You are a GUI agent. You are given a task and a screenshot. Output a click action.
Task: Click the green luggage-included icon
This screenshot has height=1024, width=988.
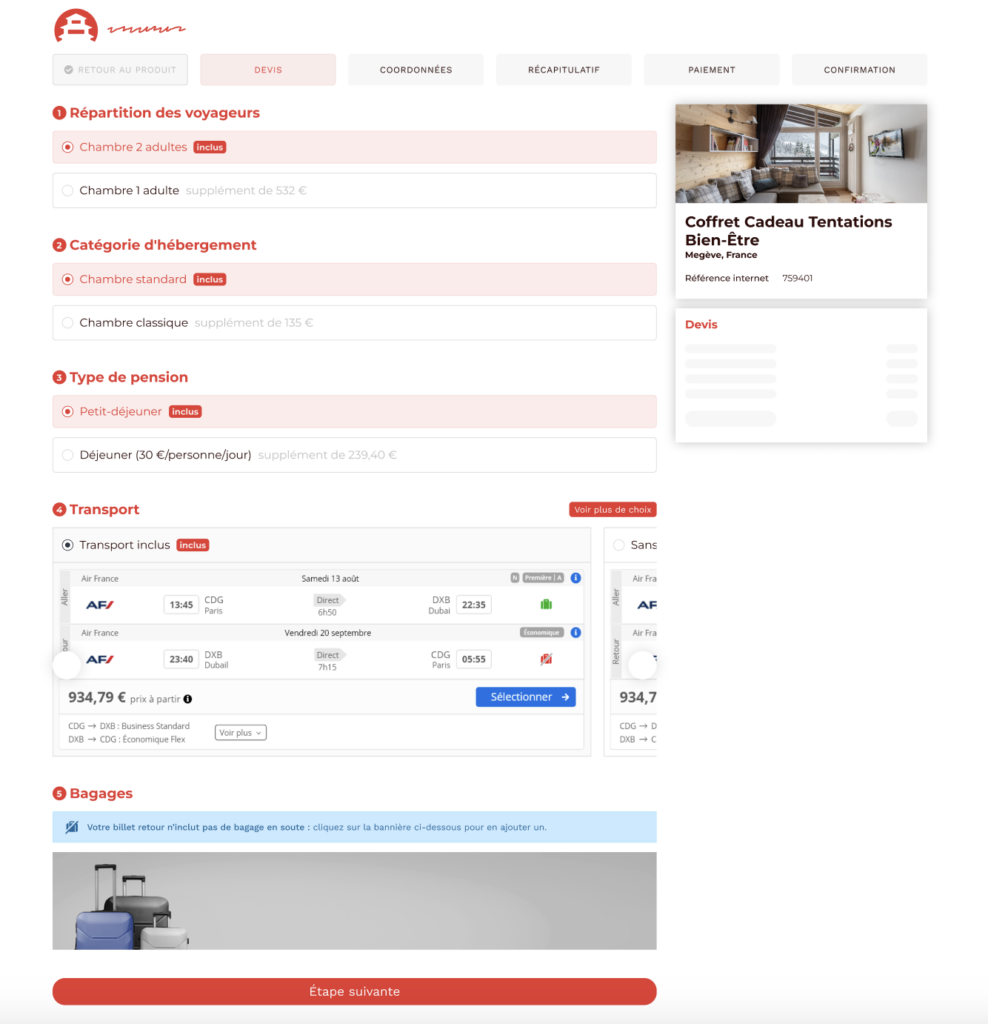click(546, 604)
